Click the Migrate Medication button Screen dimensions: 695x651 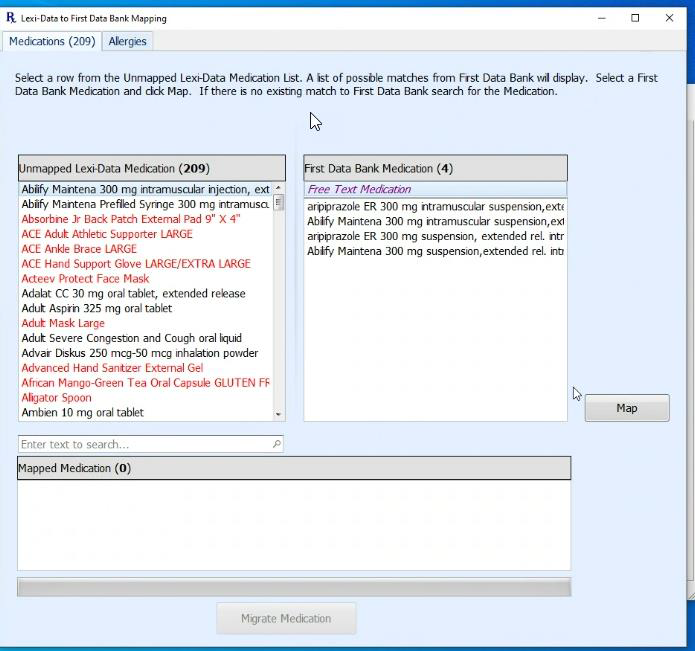coord(285,618)
